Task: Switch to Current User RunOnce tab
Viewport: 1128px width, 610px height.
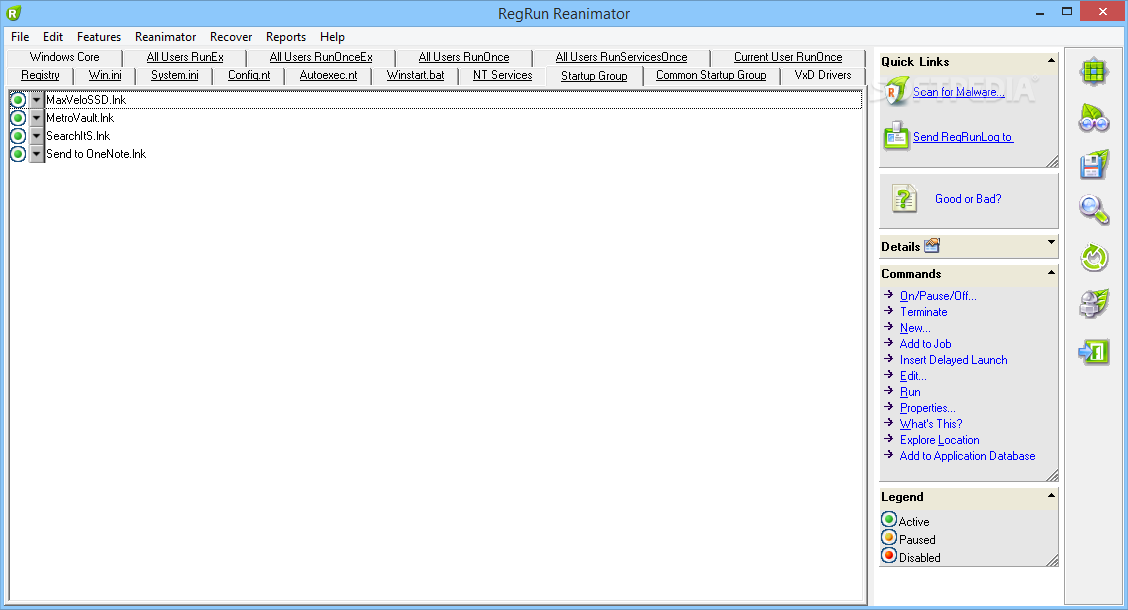Action: click(788, 57)
